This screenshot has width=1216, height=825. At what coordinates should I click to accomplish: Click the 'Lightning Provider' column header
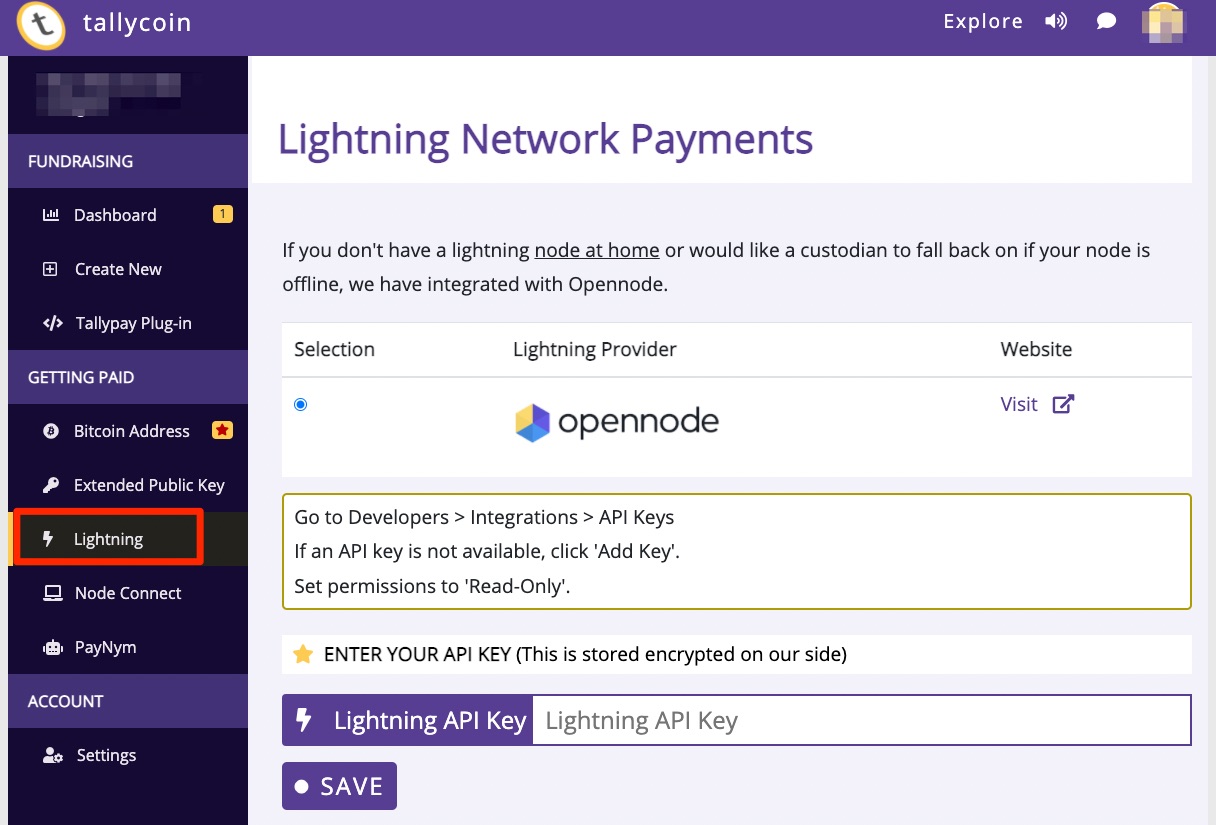pos(595,349)
